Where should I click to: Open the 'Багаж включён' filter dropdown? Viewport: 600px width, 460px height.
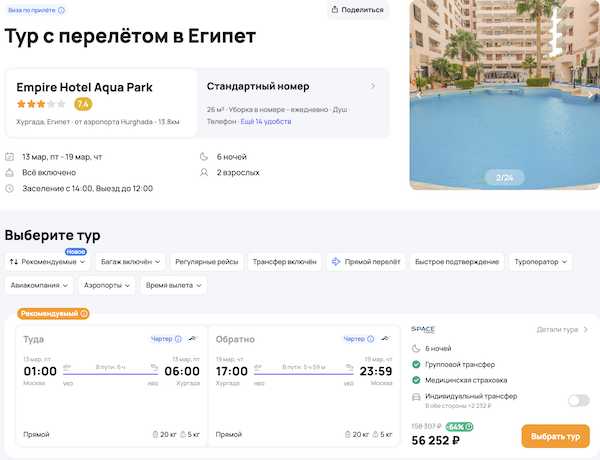[x=131, y=261]
